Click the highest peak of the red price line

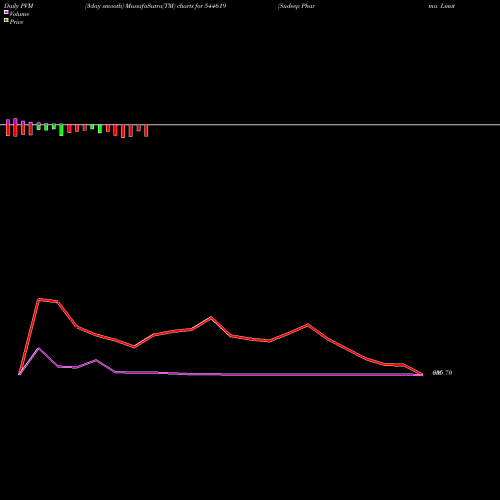[39, 299]
